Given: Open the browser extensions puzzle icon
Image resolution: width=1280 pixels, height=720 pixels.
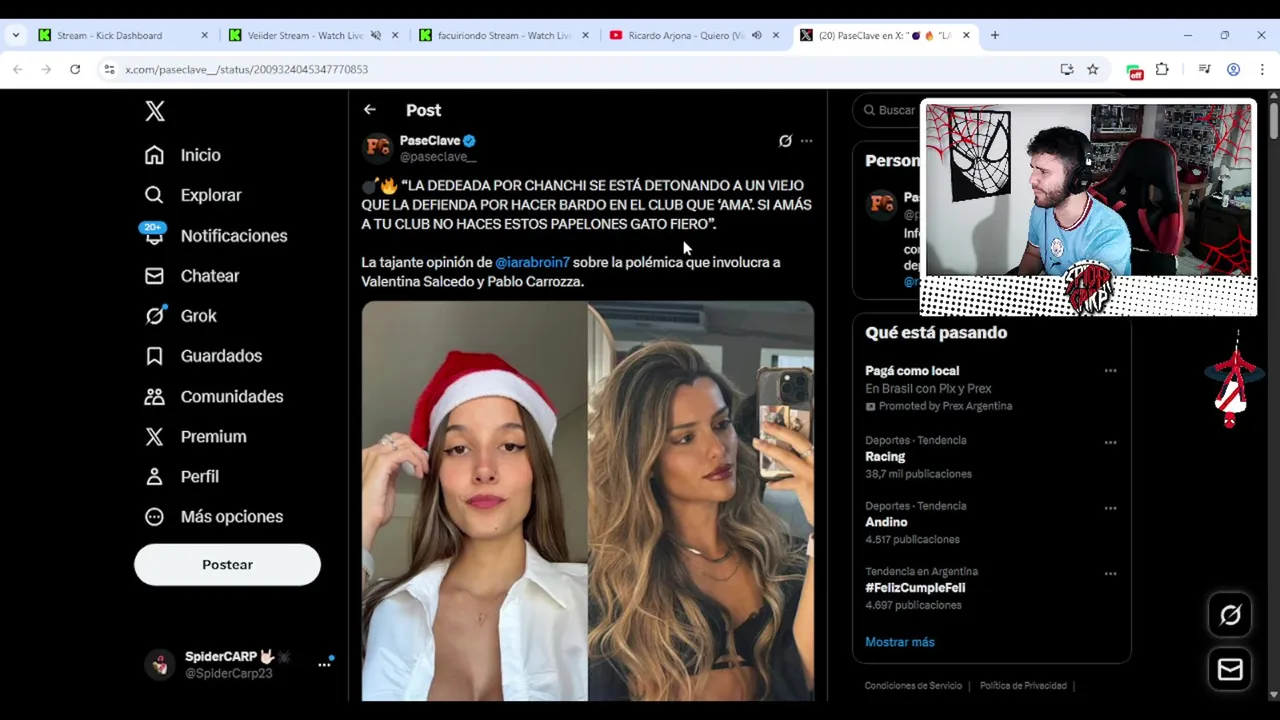Looking at the screenshot, I should coord(1162,69).
